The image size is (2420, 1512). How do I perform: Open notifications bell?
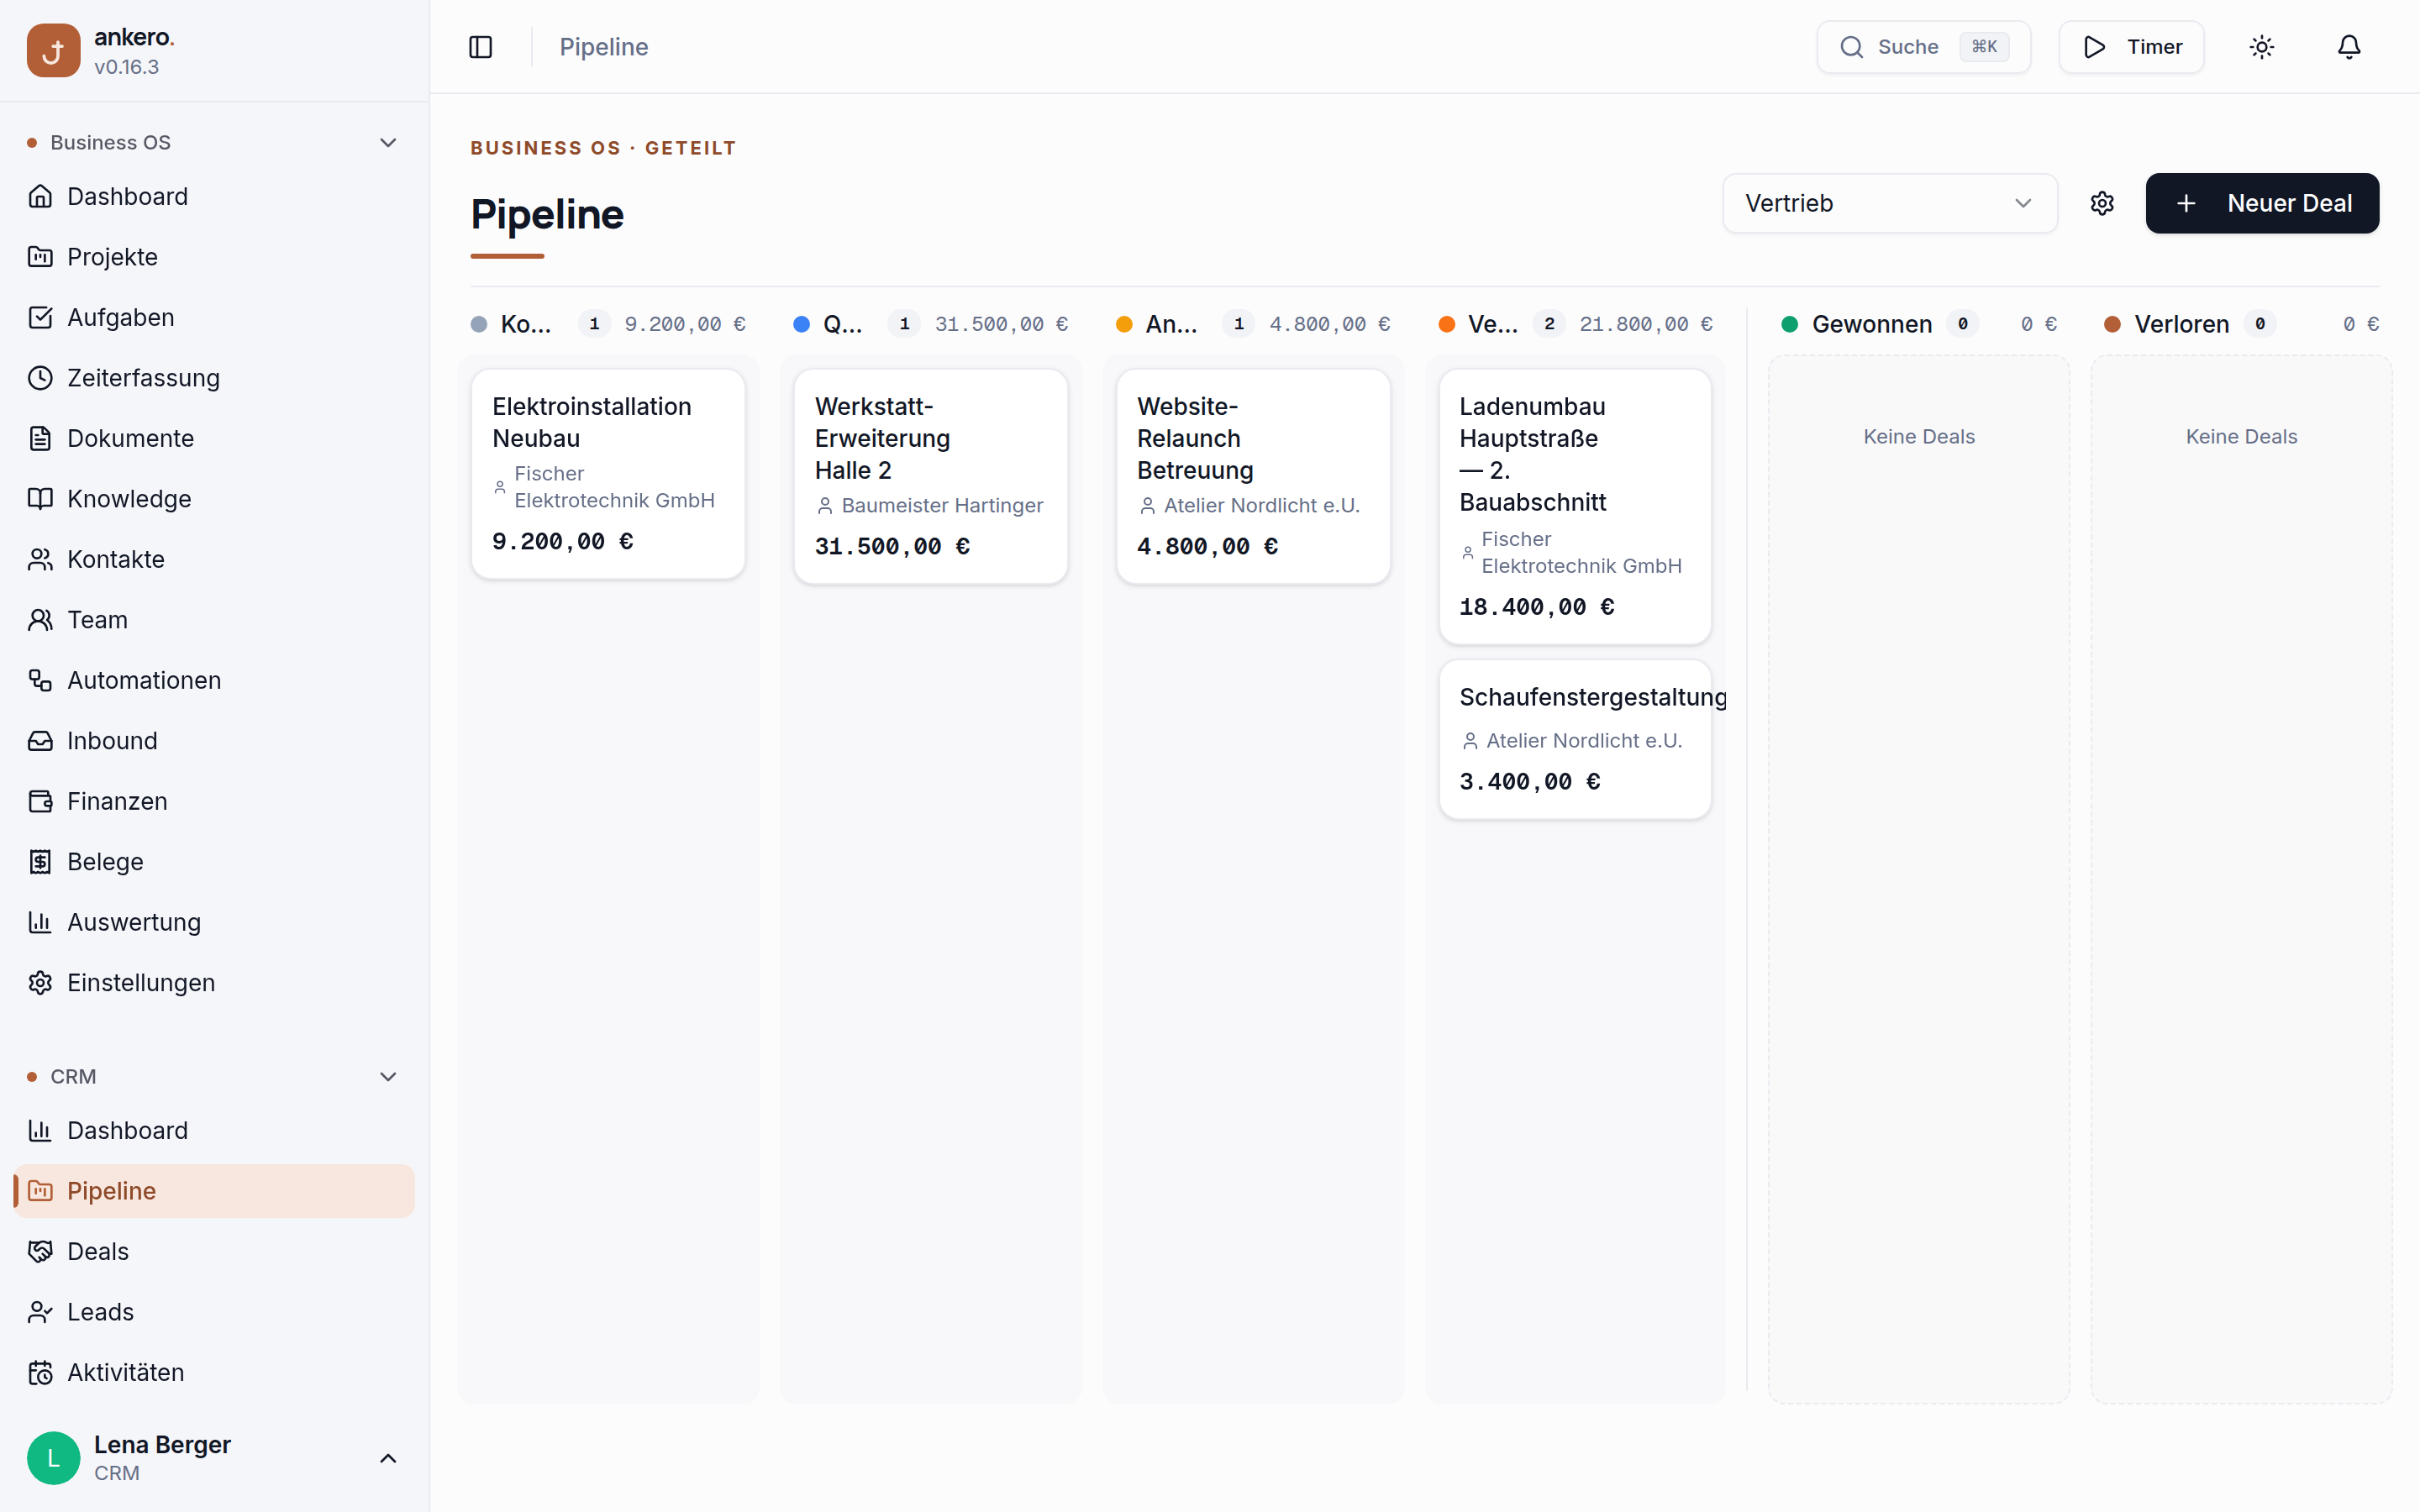pyautogui.click(x=2349, y=47)
